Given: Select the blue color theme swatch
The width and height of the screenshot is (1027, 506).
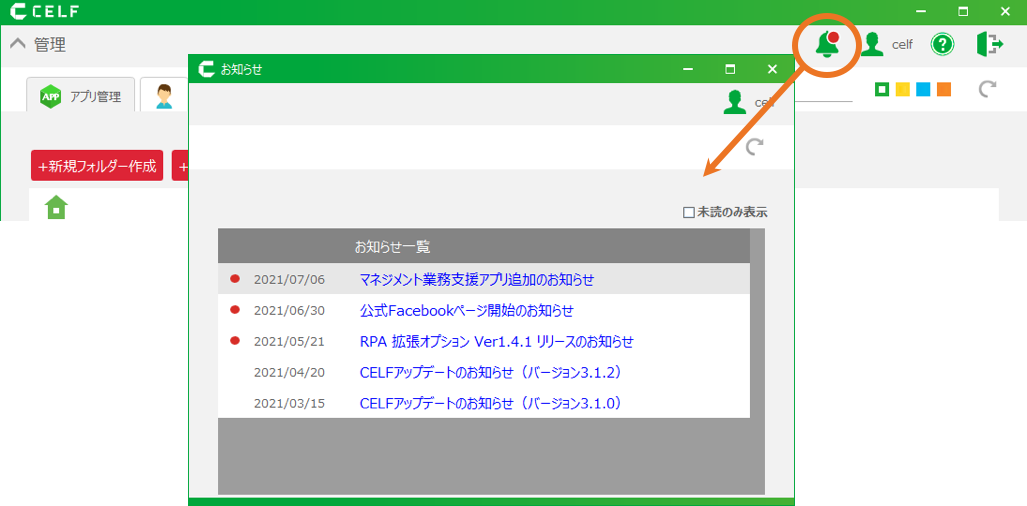Looking at the screenshot, I should 923,89.
